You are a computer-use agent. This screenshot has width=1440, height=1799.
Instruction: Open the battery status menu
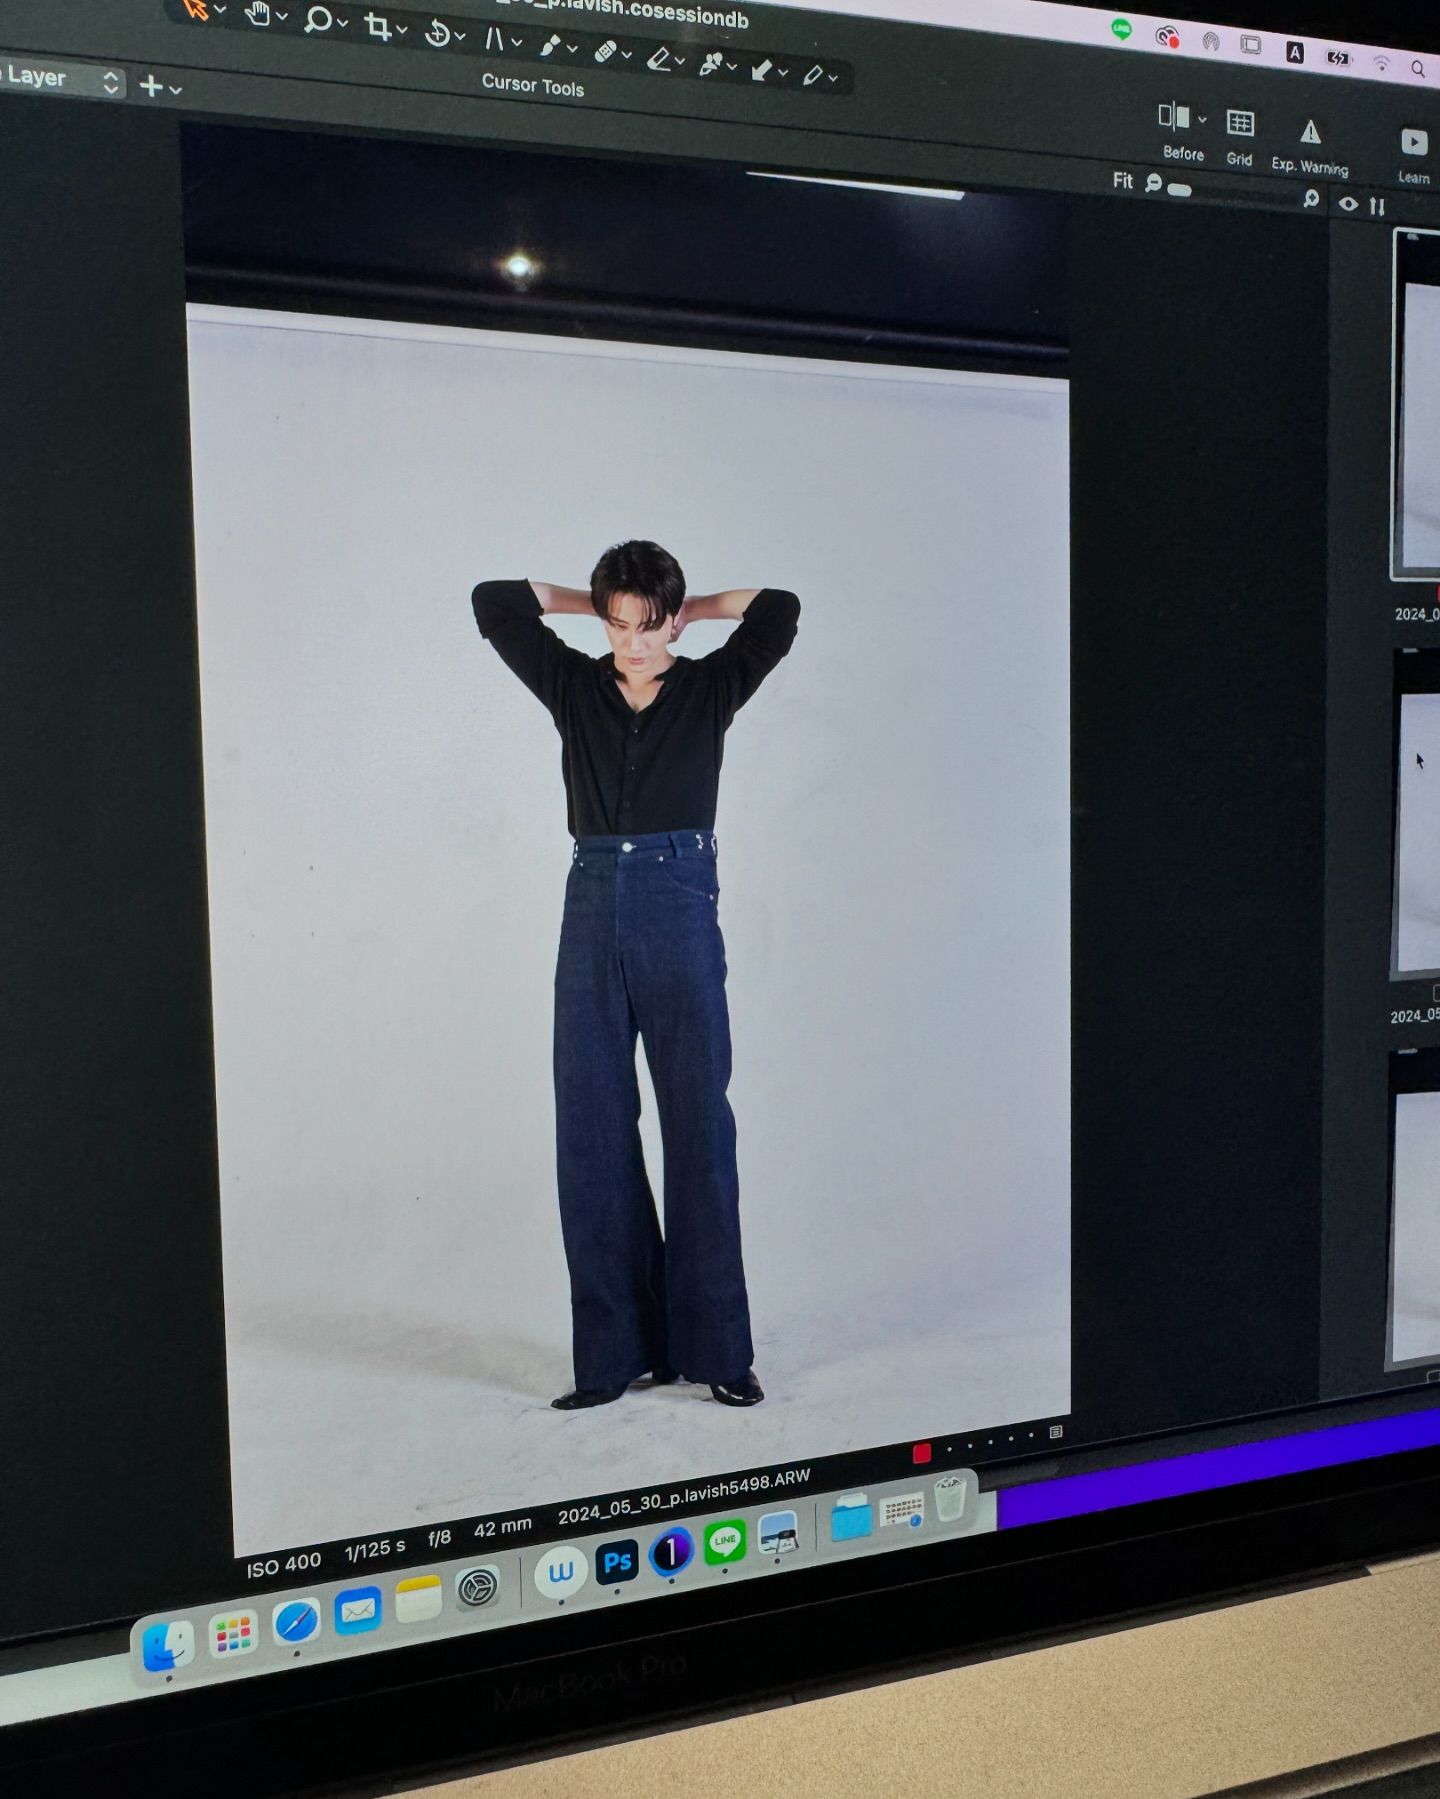click(1338, 58)
